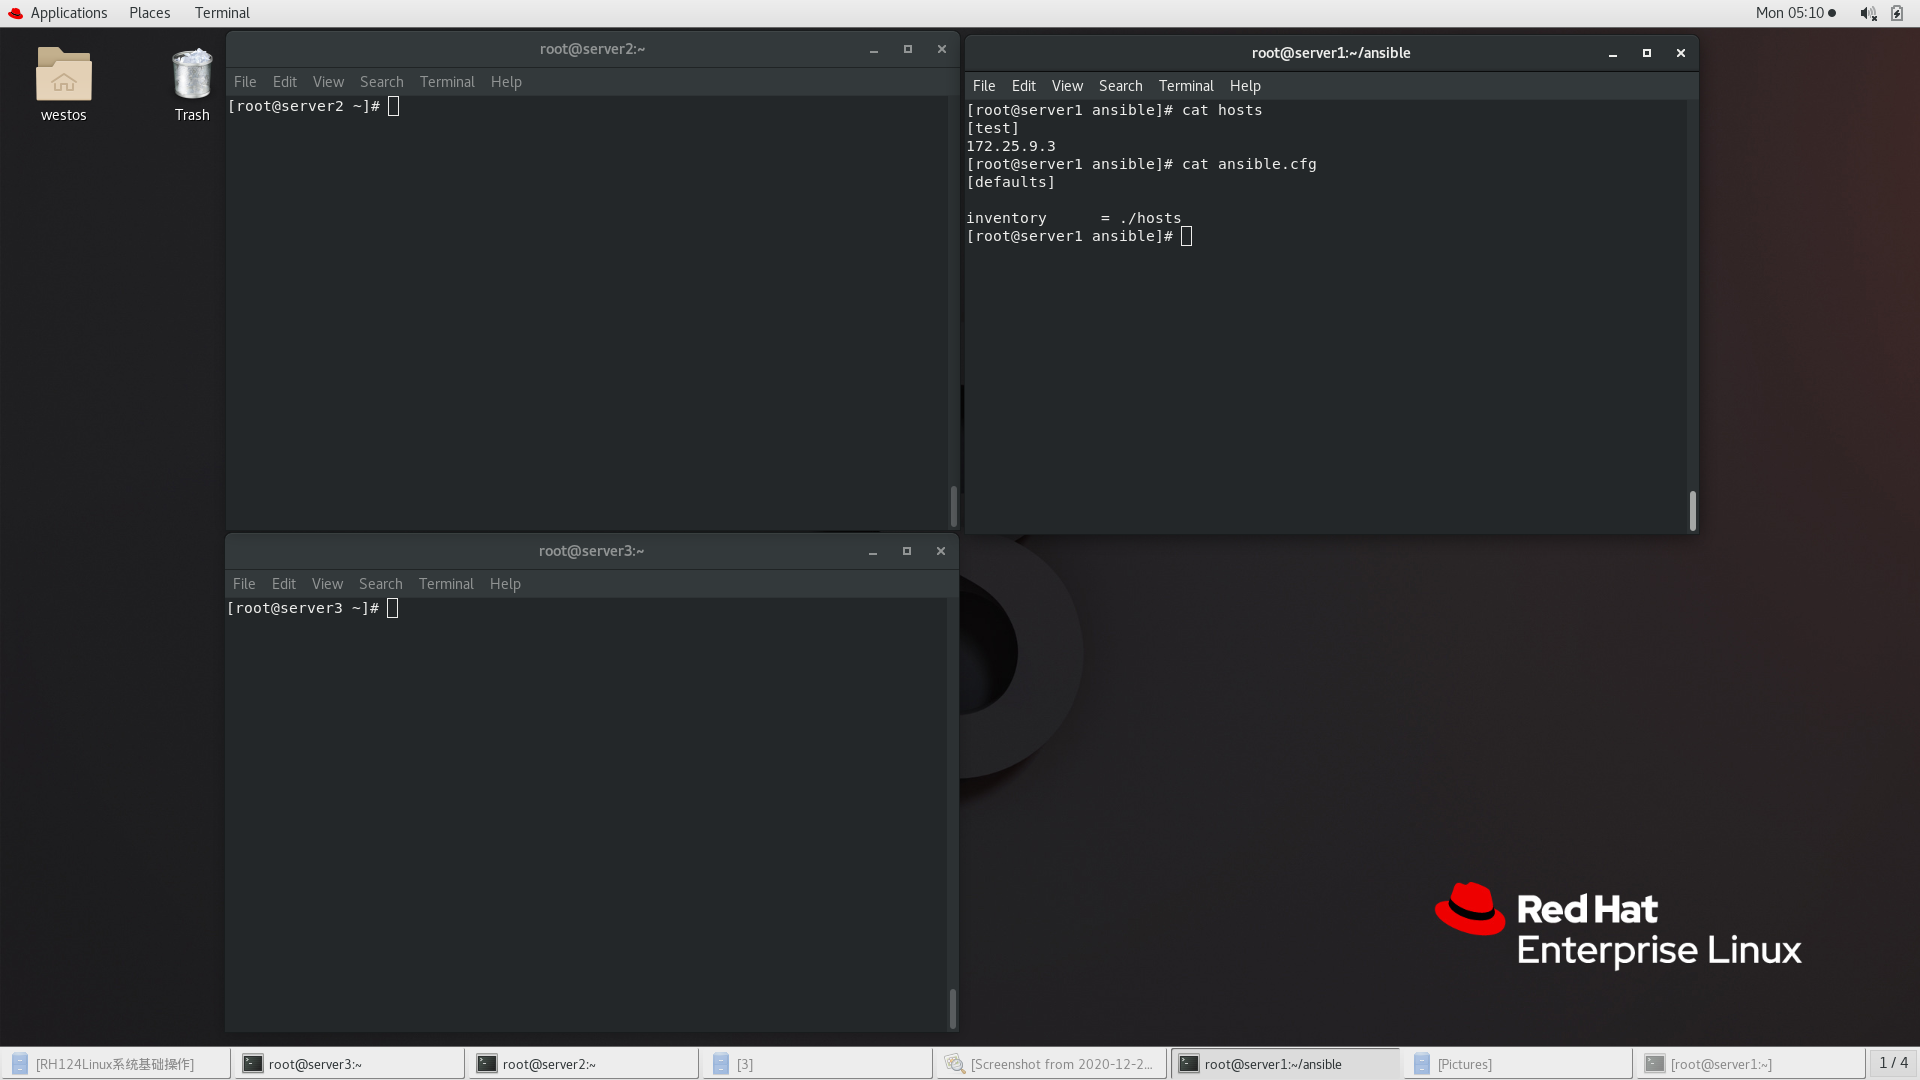This screenshot has height=1080, width=1920.
Task: Open Edit menu in server2 terminal
Action: 284,82
